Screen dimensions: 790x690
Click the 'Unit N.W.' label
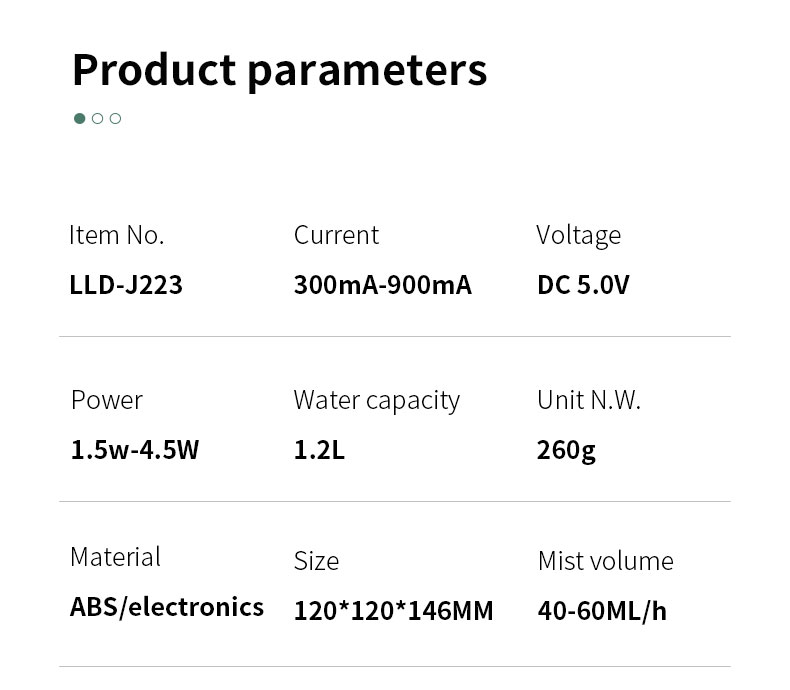pyautogui.click(x=588, y=400)
